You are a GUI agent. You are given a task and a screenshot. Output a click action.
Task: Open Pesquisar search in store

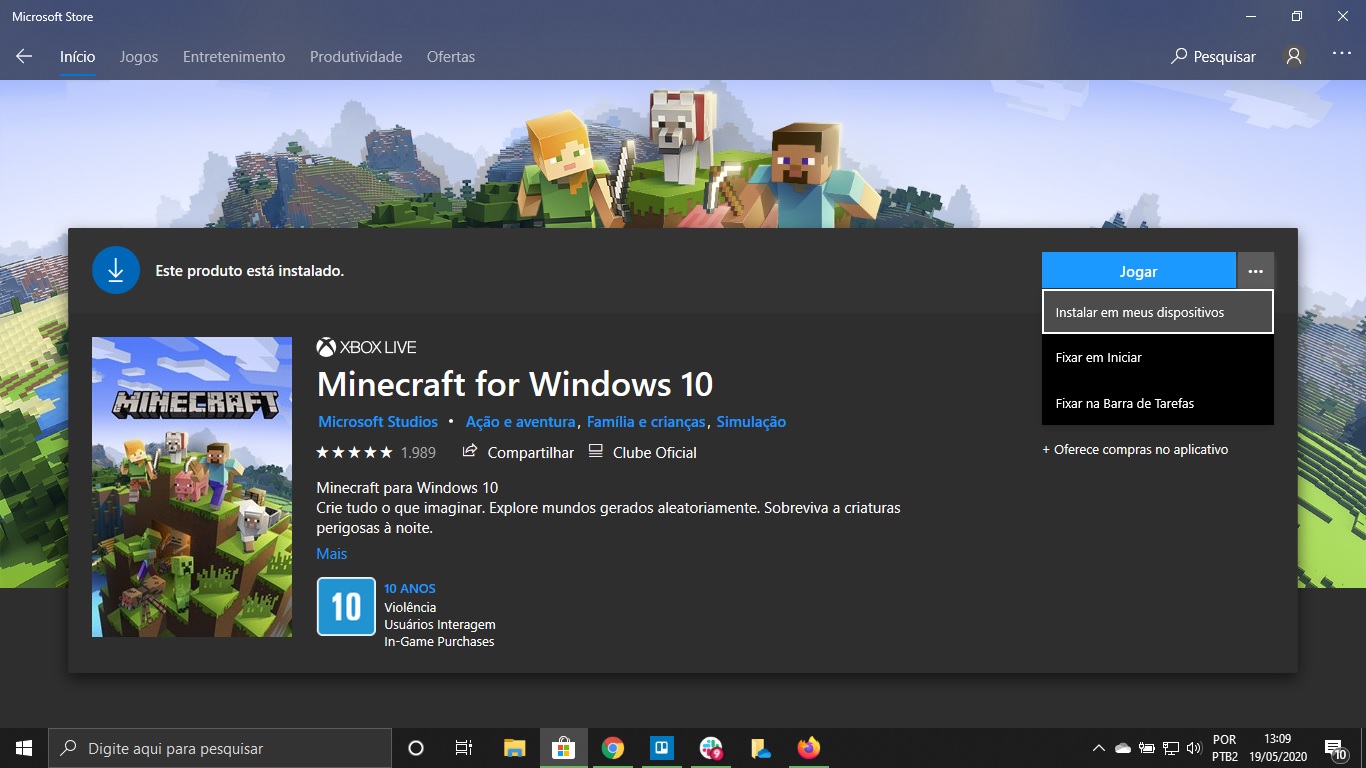[1213, 57]
